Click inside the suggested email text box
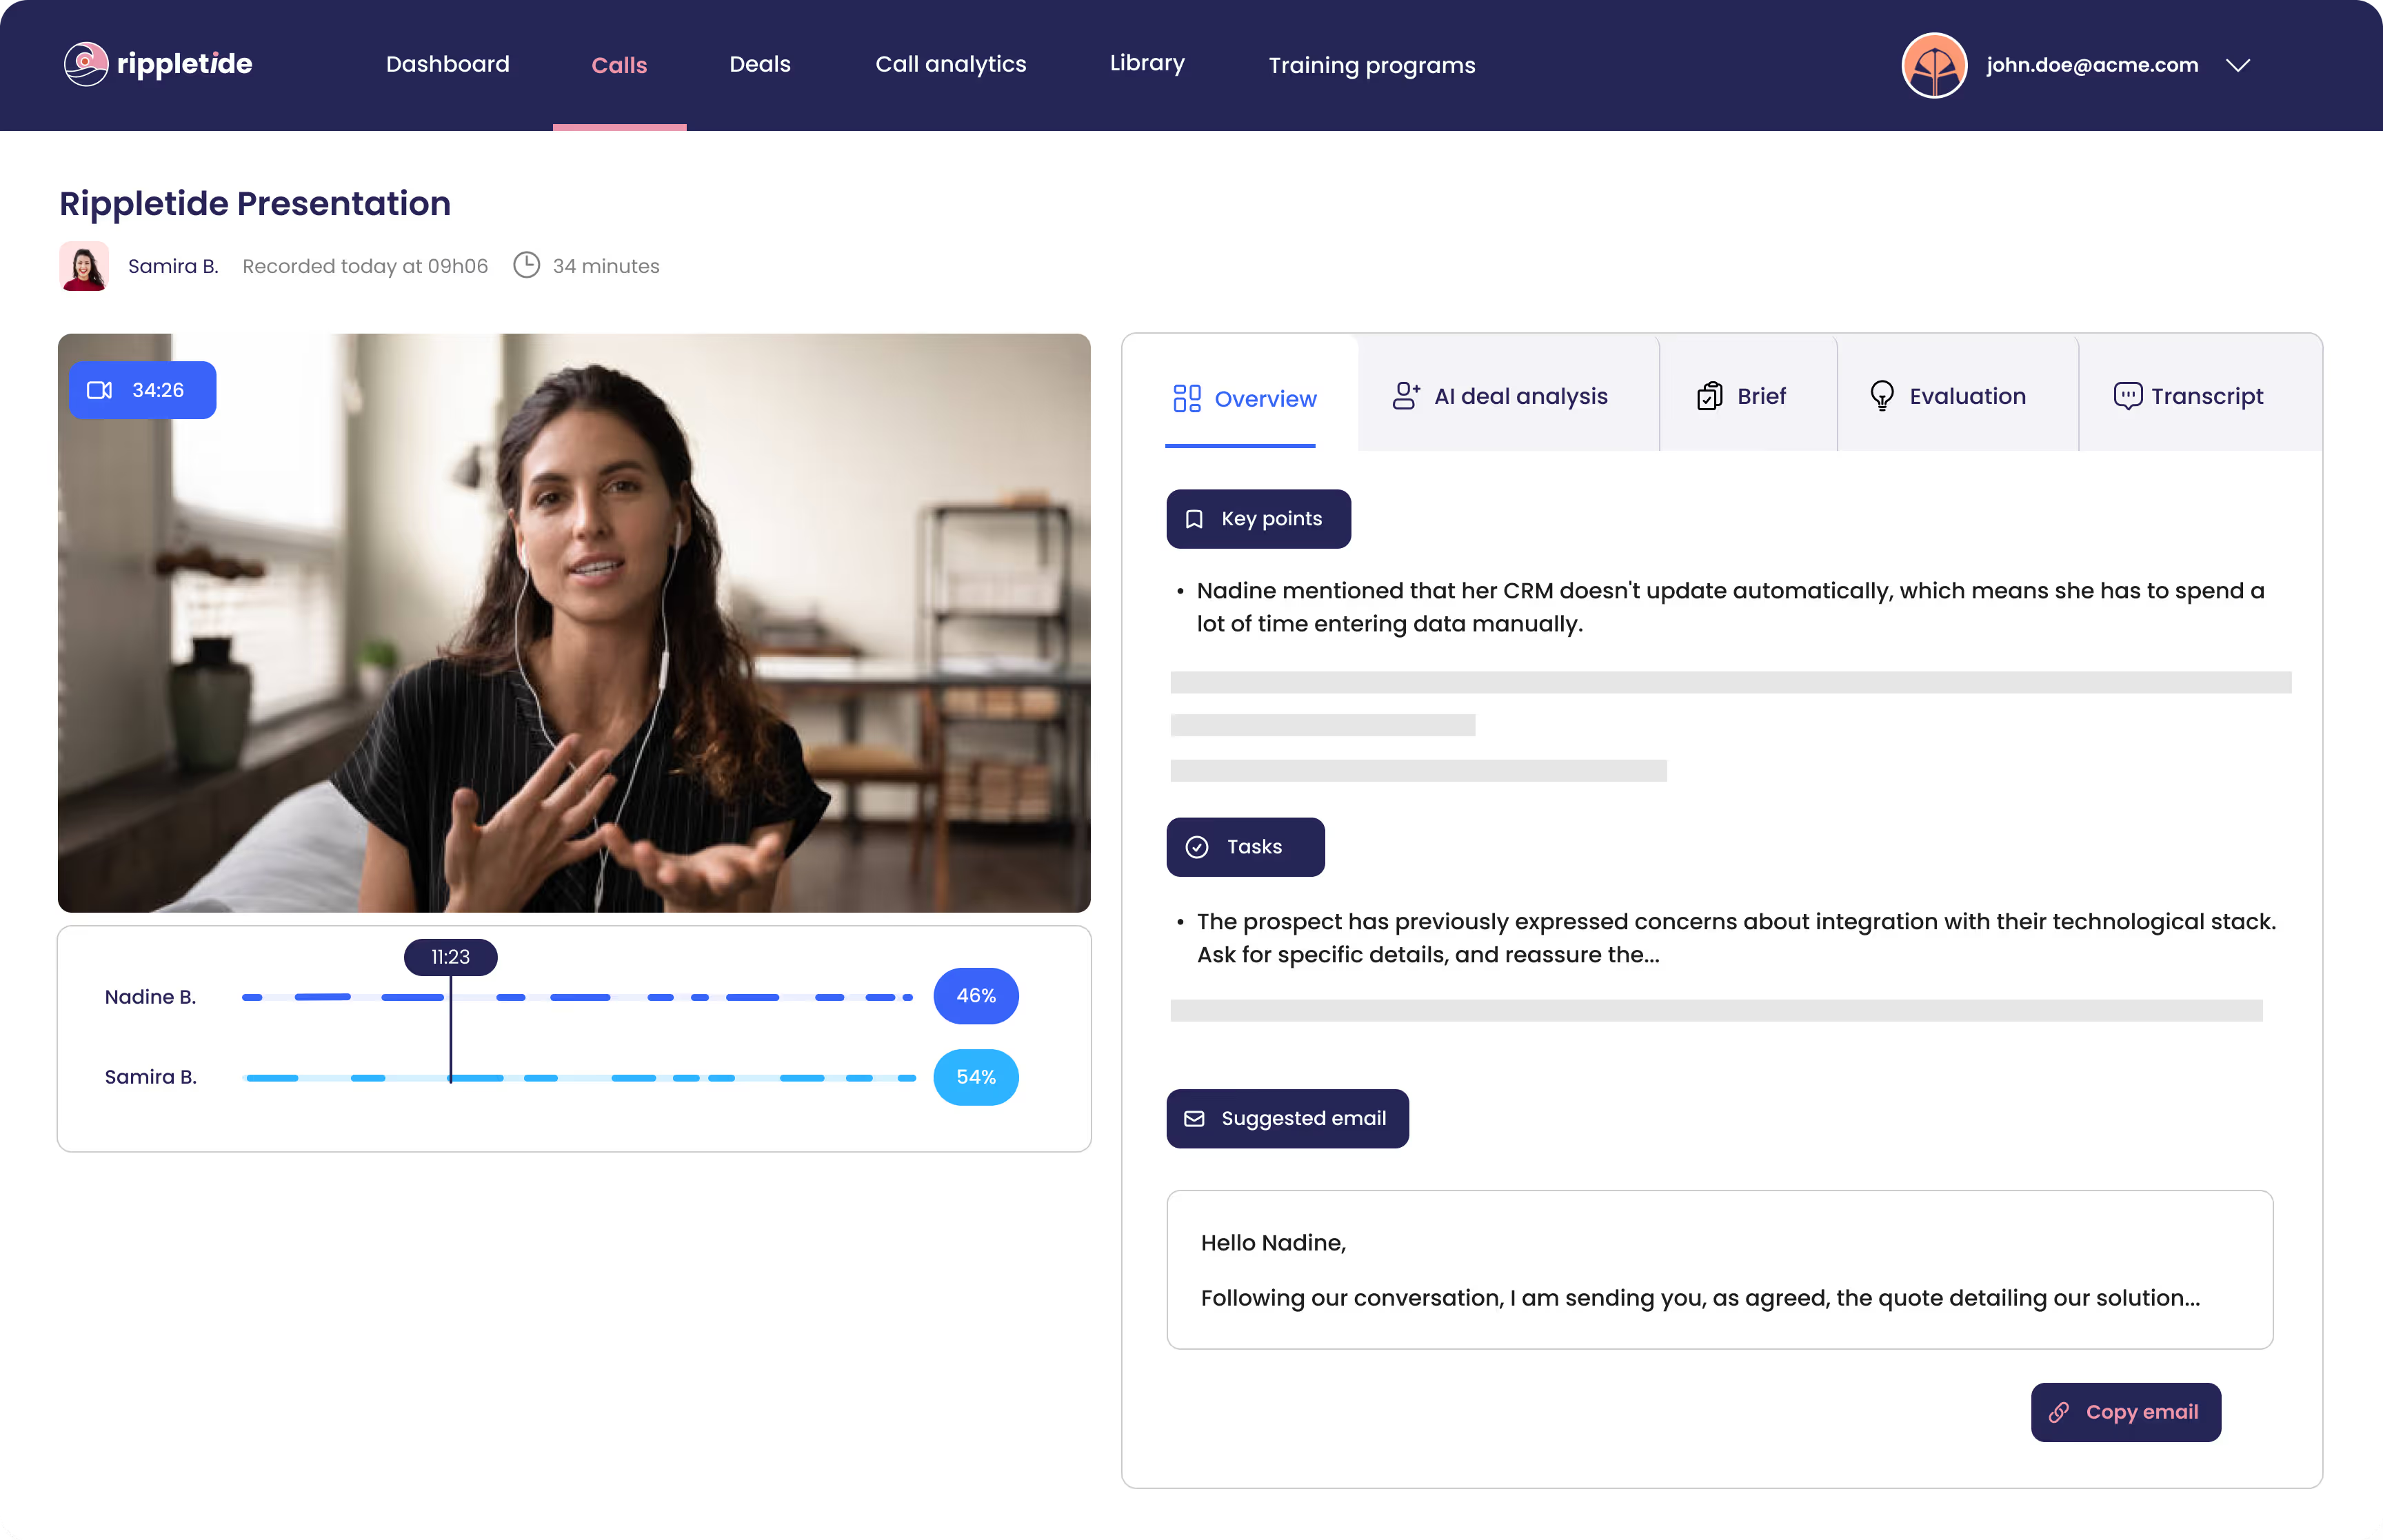 tap(1719, 1269)
